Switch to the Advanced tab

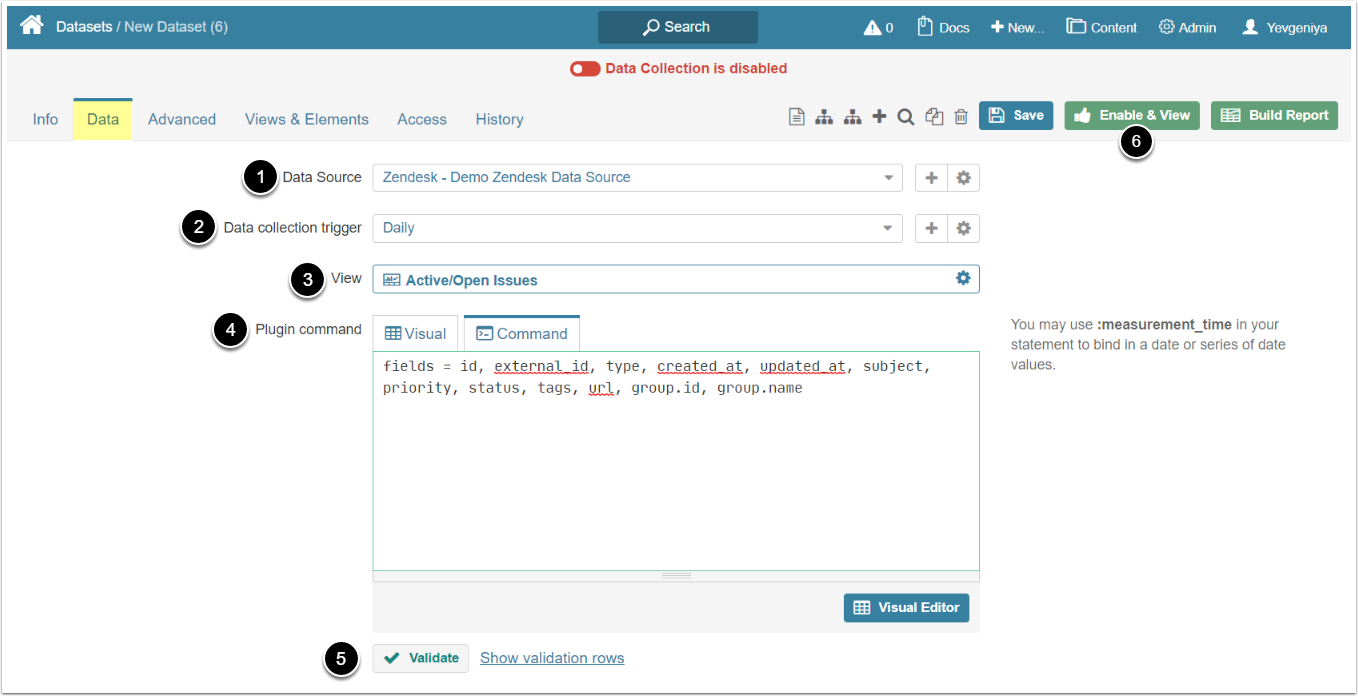[x=182, y=119]
